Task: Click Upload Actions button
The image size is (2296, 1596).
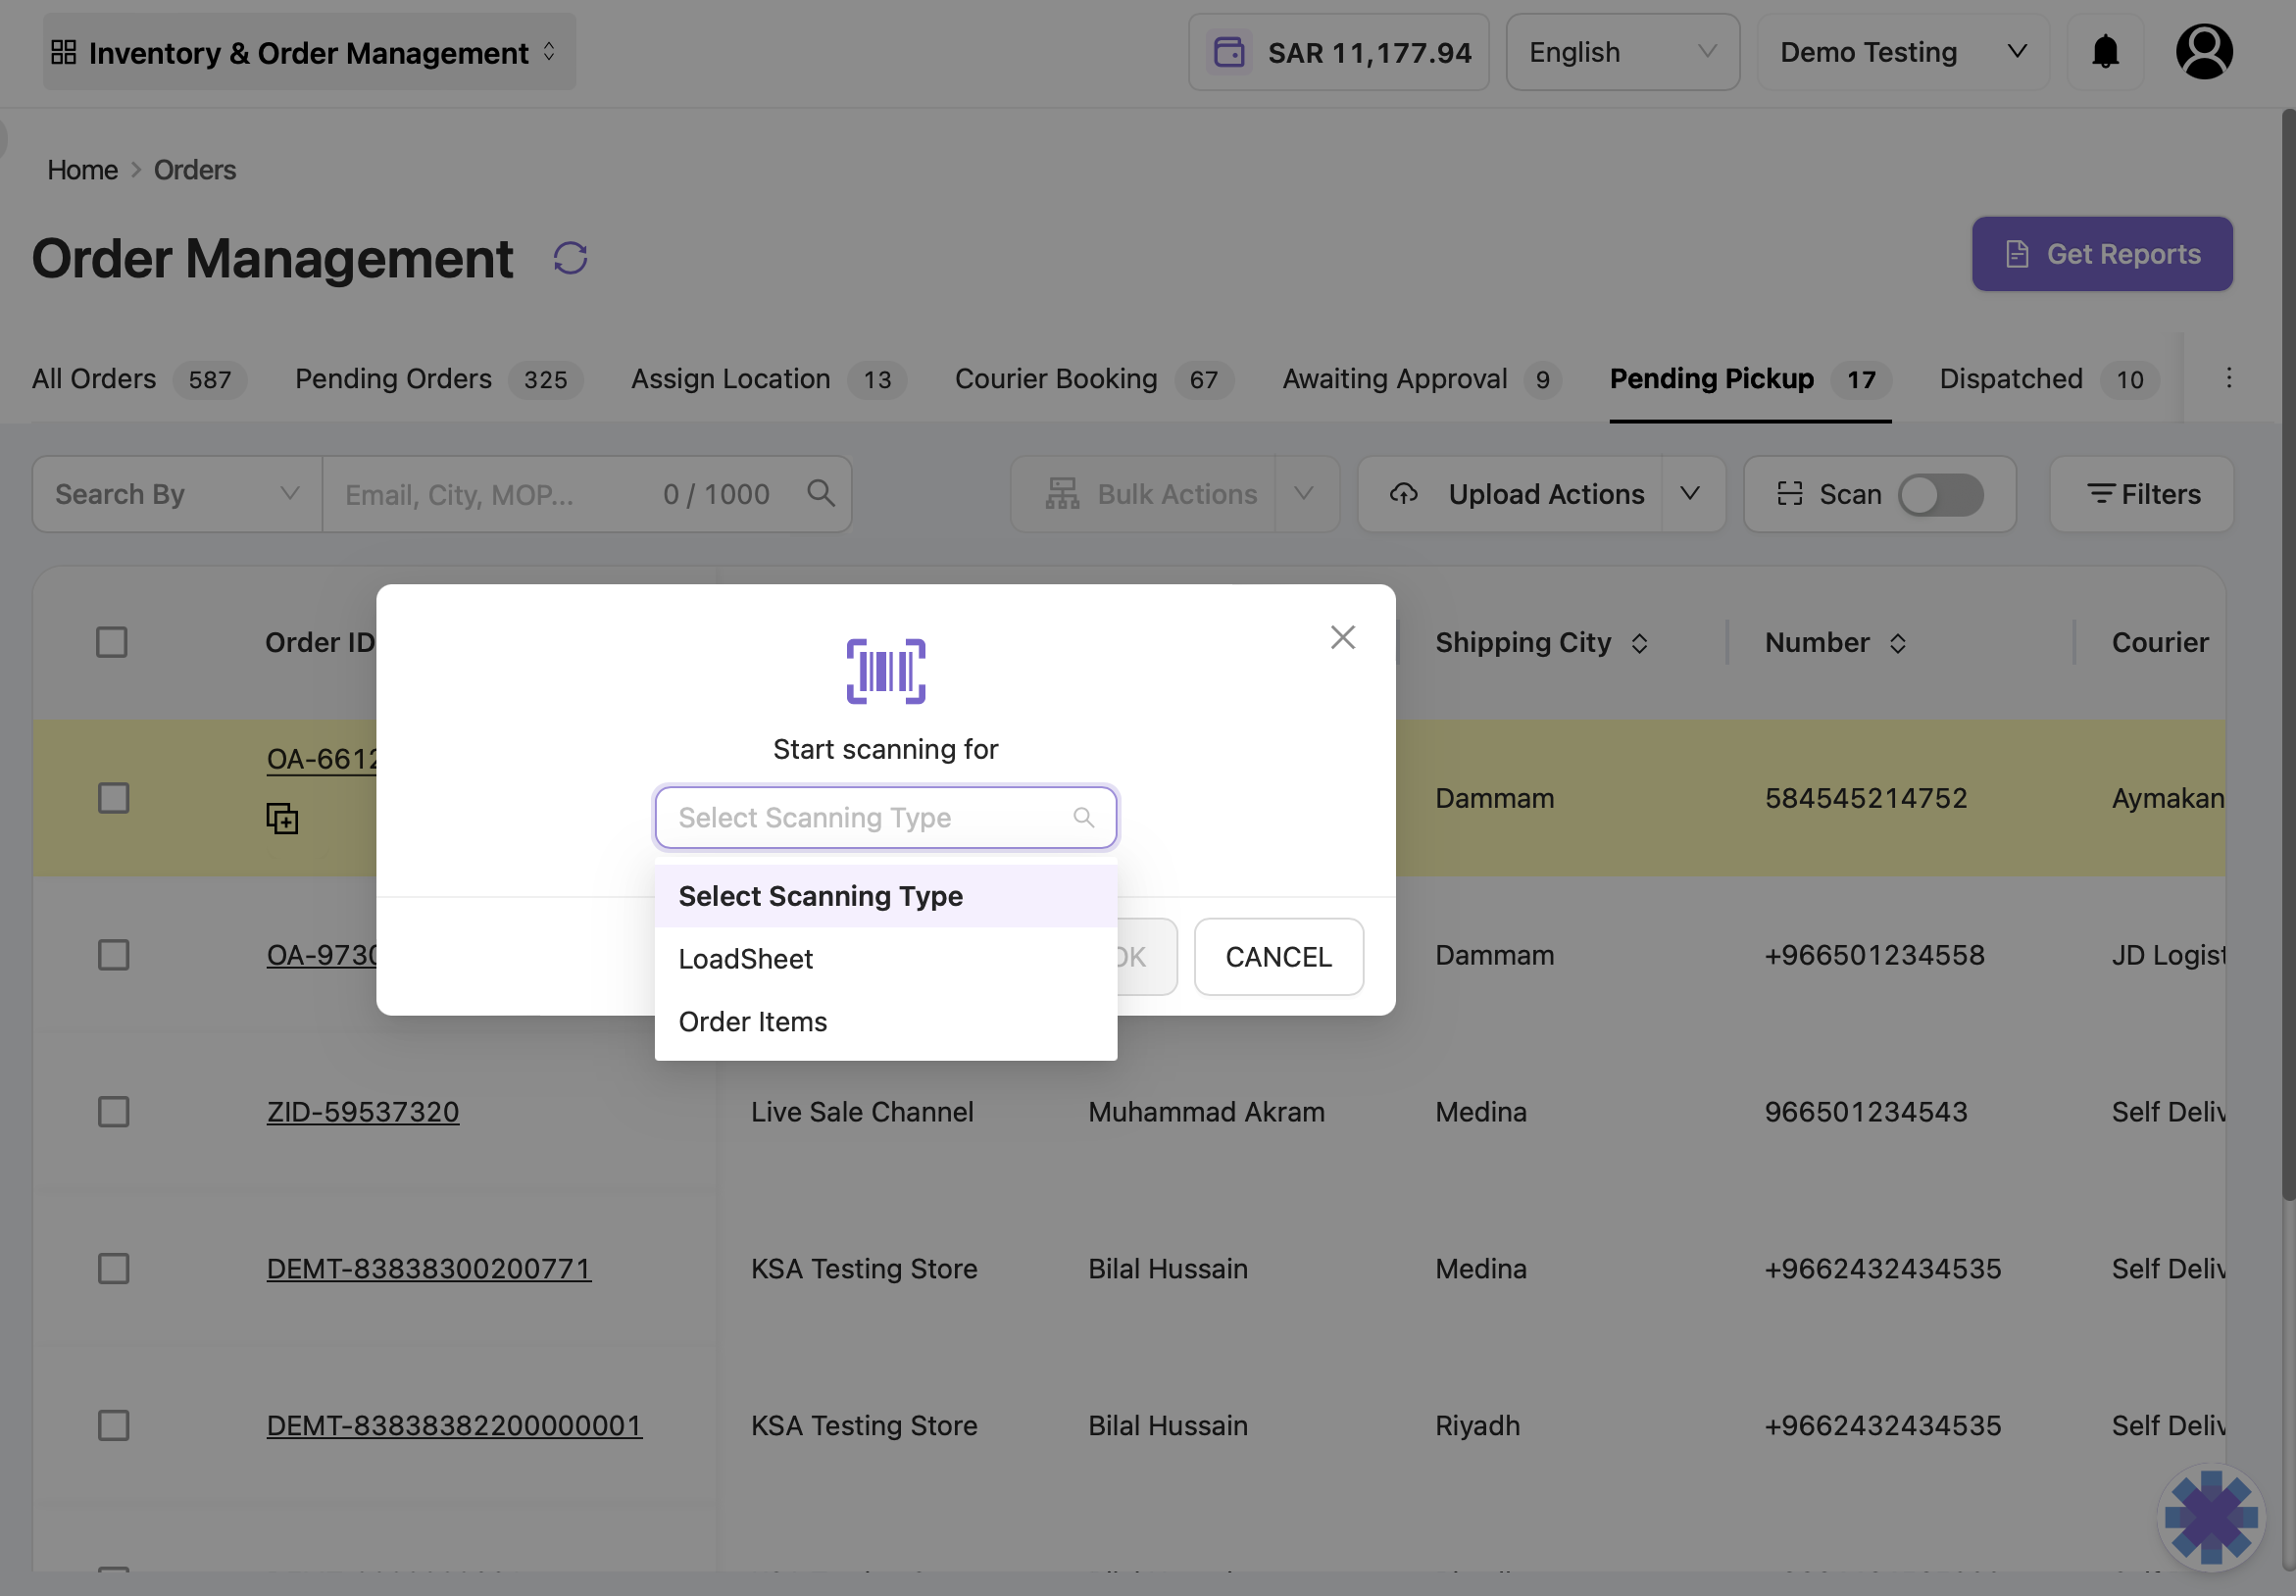Action: 1510,494
